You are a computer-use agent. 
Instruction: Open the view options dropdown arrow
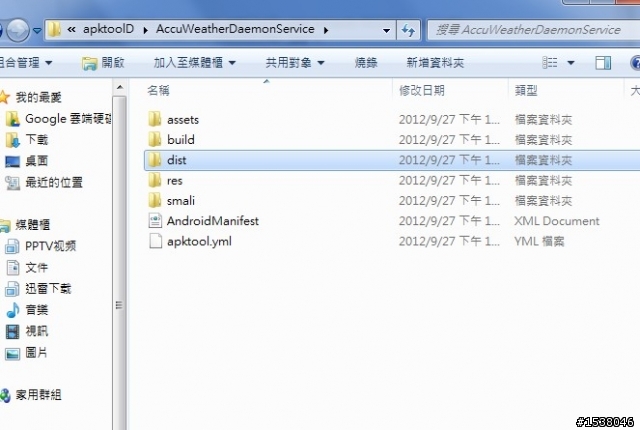pos(571,63)
